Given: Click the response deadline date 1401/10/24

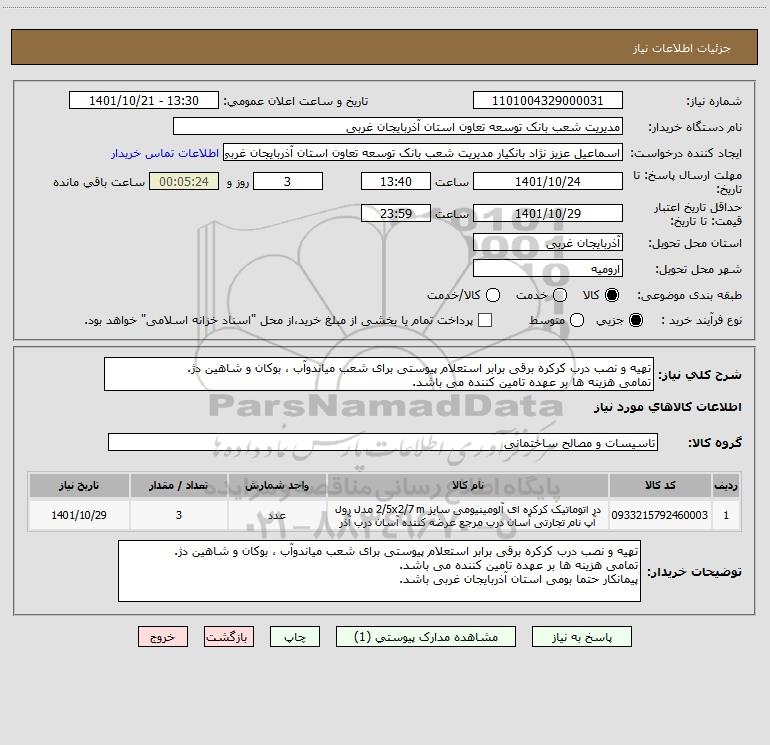Looking at the screenshot, I should point(548,181).
